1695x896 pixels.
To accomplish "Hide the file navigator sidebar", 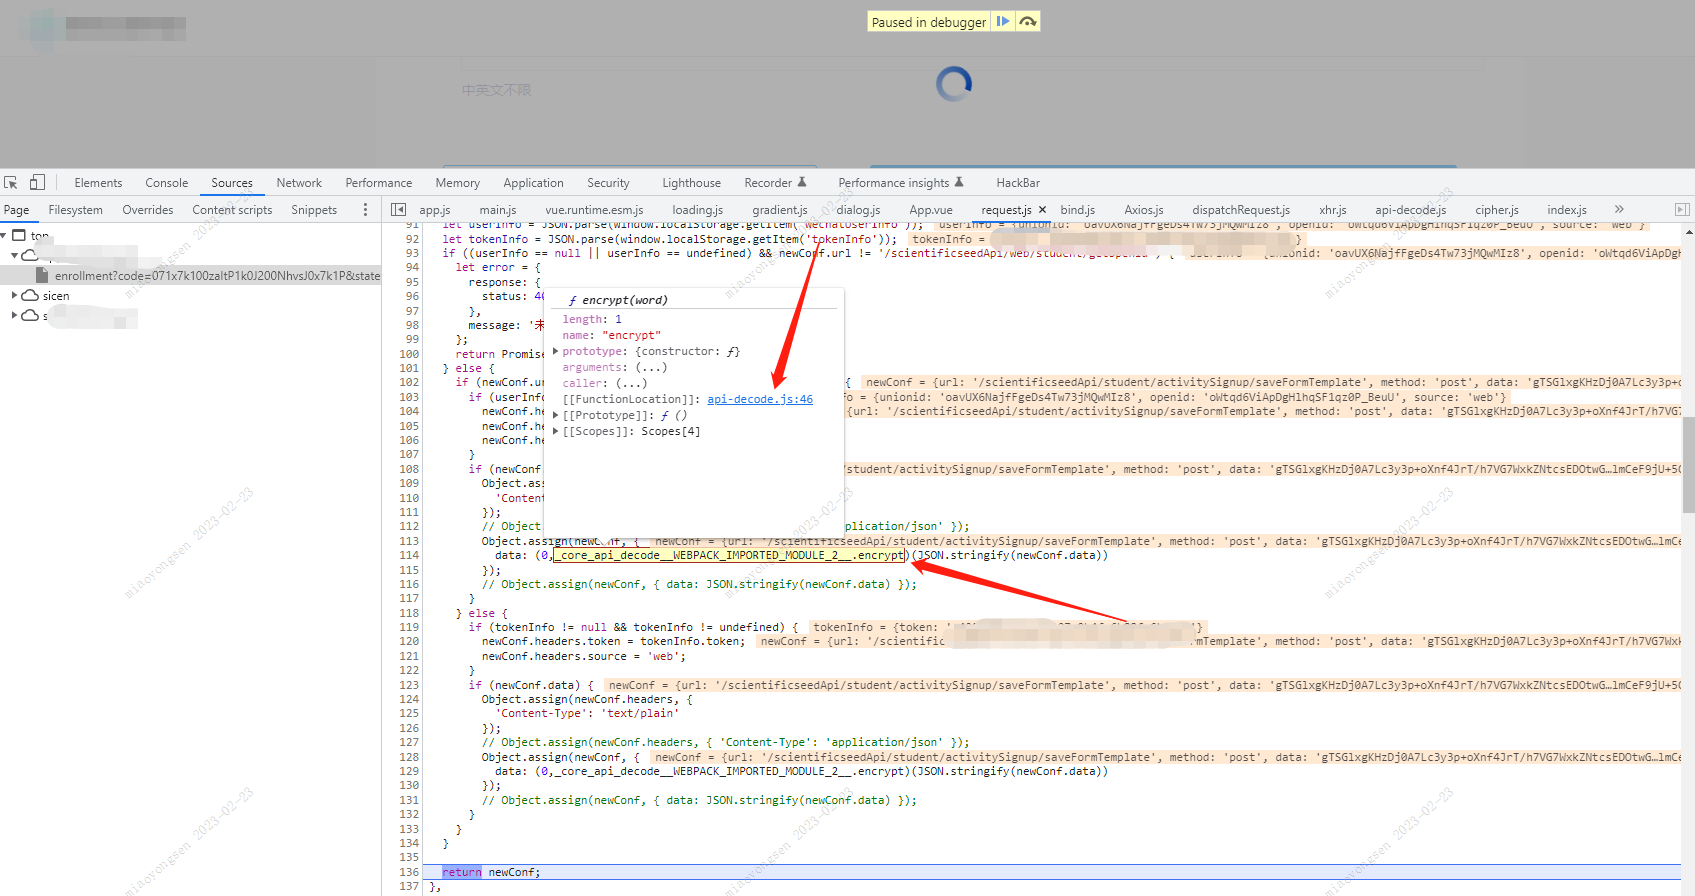I will click(398, 210).
